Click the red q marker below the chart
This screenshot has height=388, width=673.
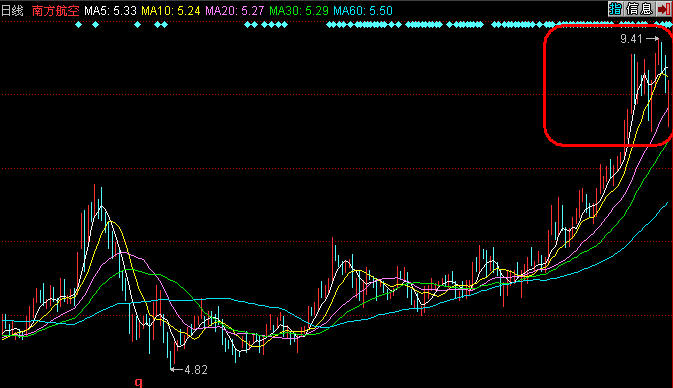tap(138, 382)
